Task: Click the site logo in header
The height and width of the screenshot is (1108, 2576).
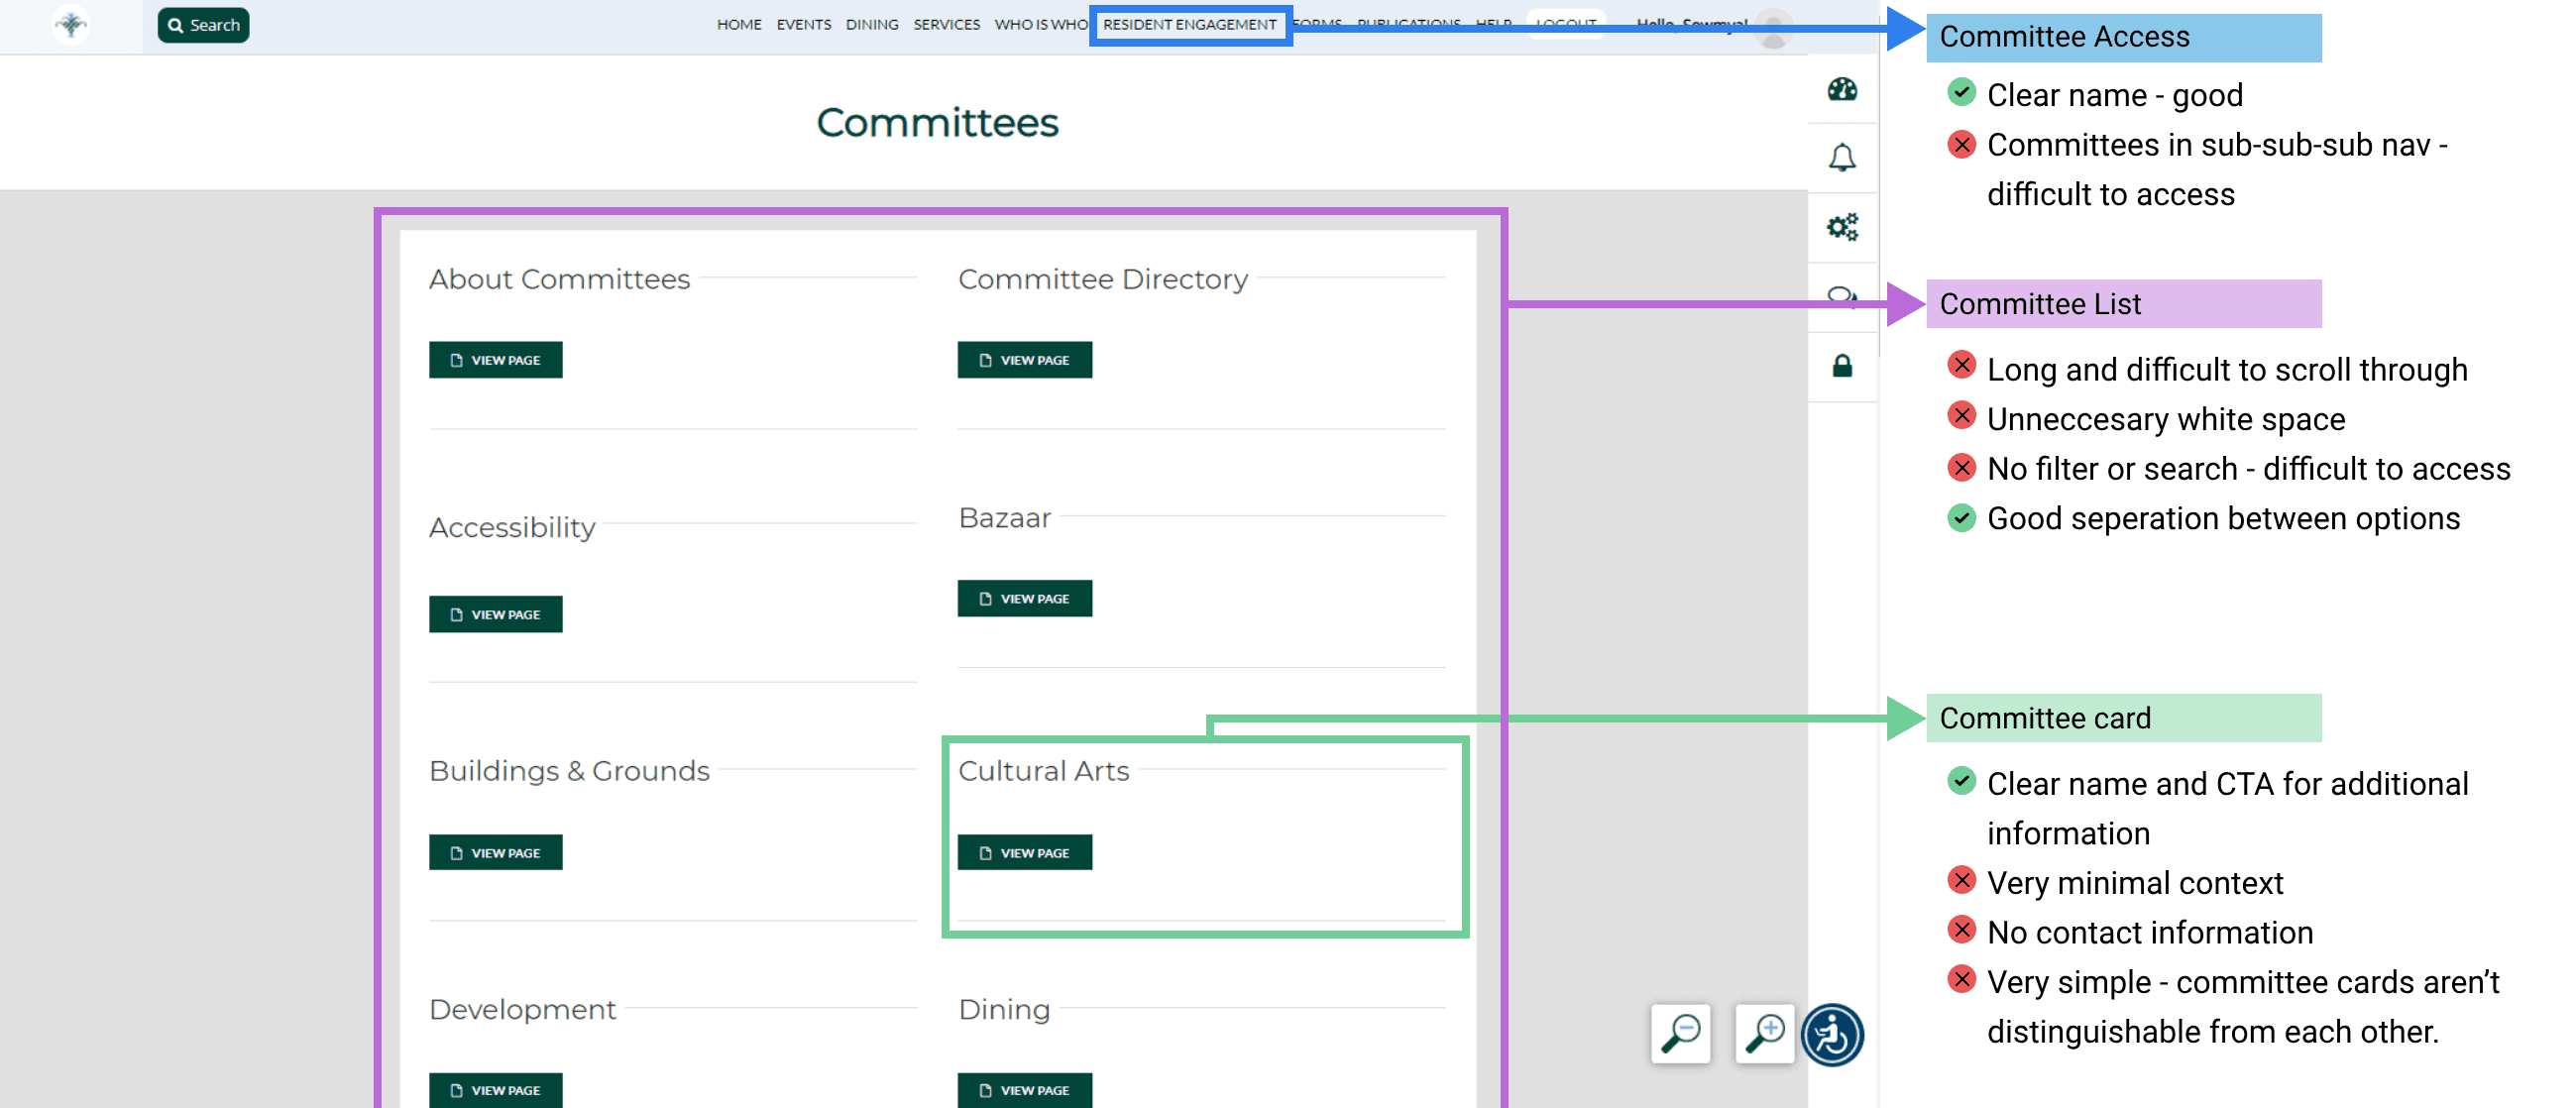Action: [x=71, y=24]
